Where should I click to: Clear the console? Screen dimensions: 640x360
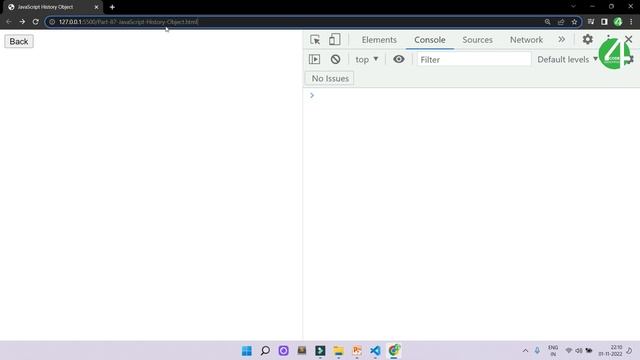[x=335, y=59]
